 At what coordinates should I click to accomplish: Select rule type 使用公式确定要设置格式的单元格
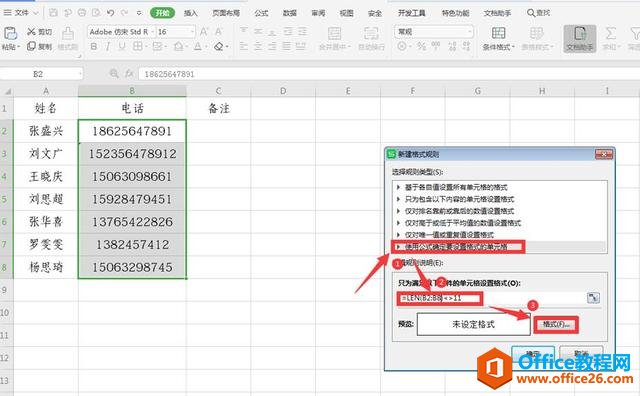(x=499, y=247)
